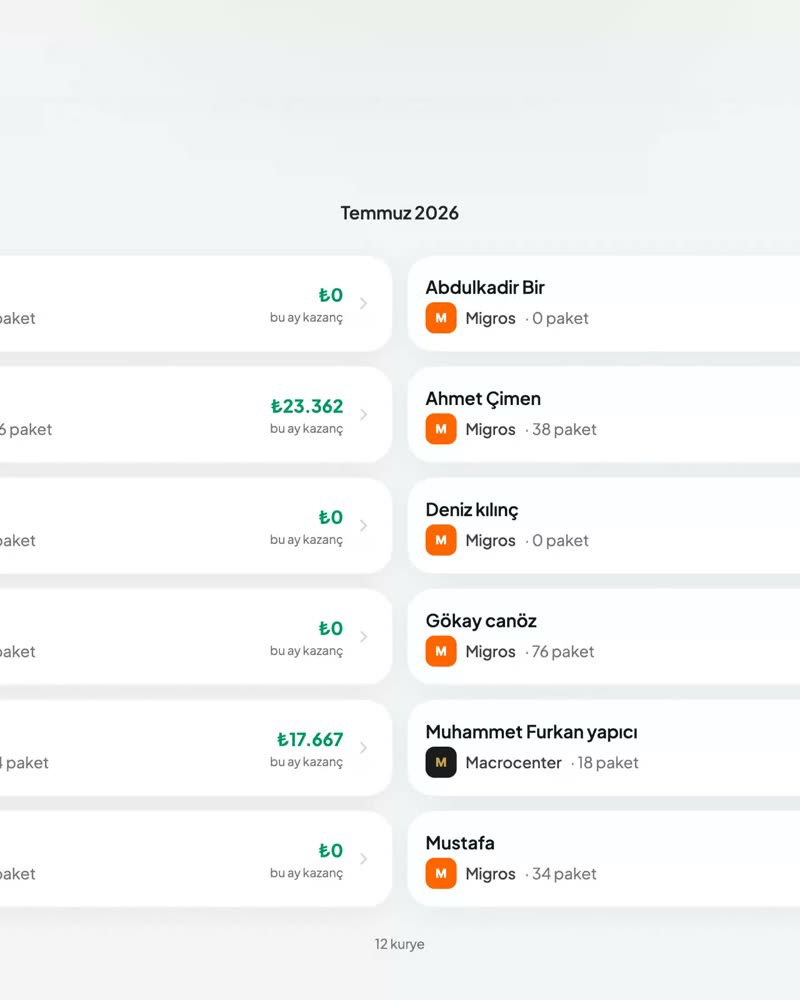Open Muhammet Furkan yapıcı courier card
Image resolution: width=800 pixels, height=1000 pixels.
pyautogui.click(x=604, y=747)
